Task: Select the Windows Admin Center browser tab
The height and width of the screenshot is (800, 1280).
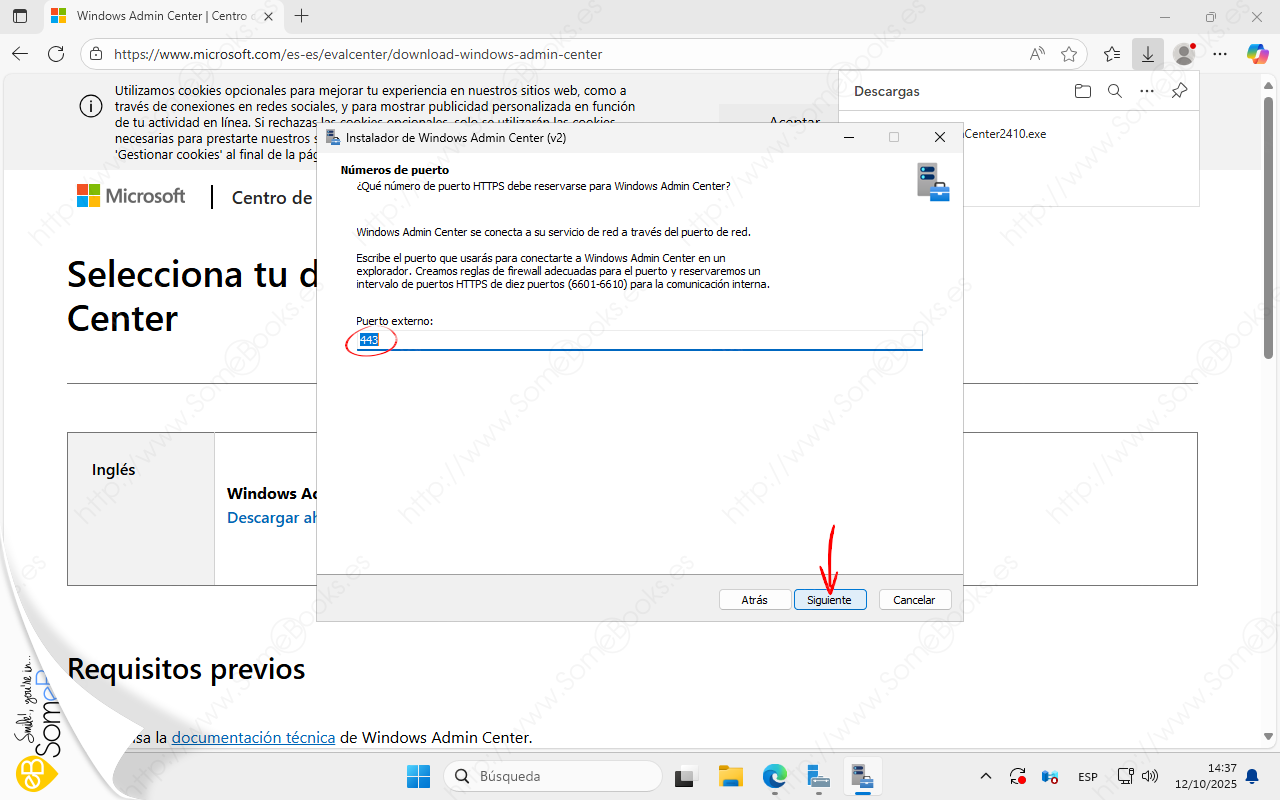Action: [160, 16]
